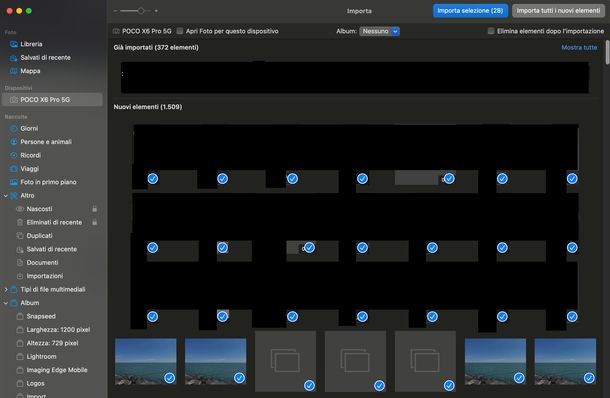Select the middle placeholder thumbnail in bottom row
This screenshot has height=398, width=610.
355,361
